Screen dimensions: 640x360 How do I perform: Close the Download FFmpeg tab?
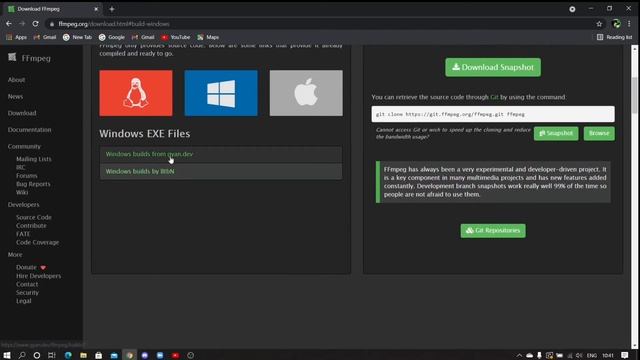click(x=96, y=9)
